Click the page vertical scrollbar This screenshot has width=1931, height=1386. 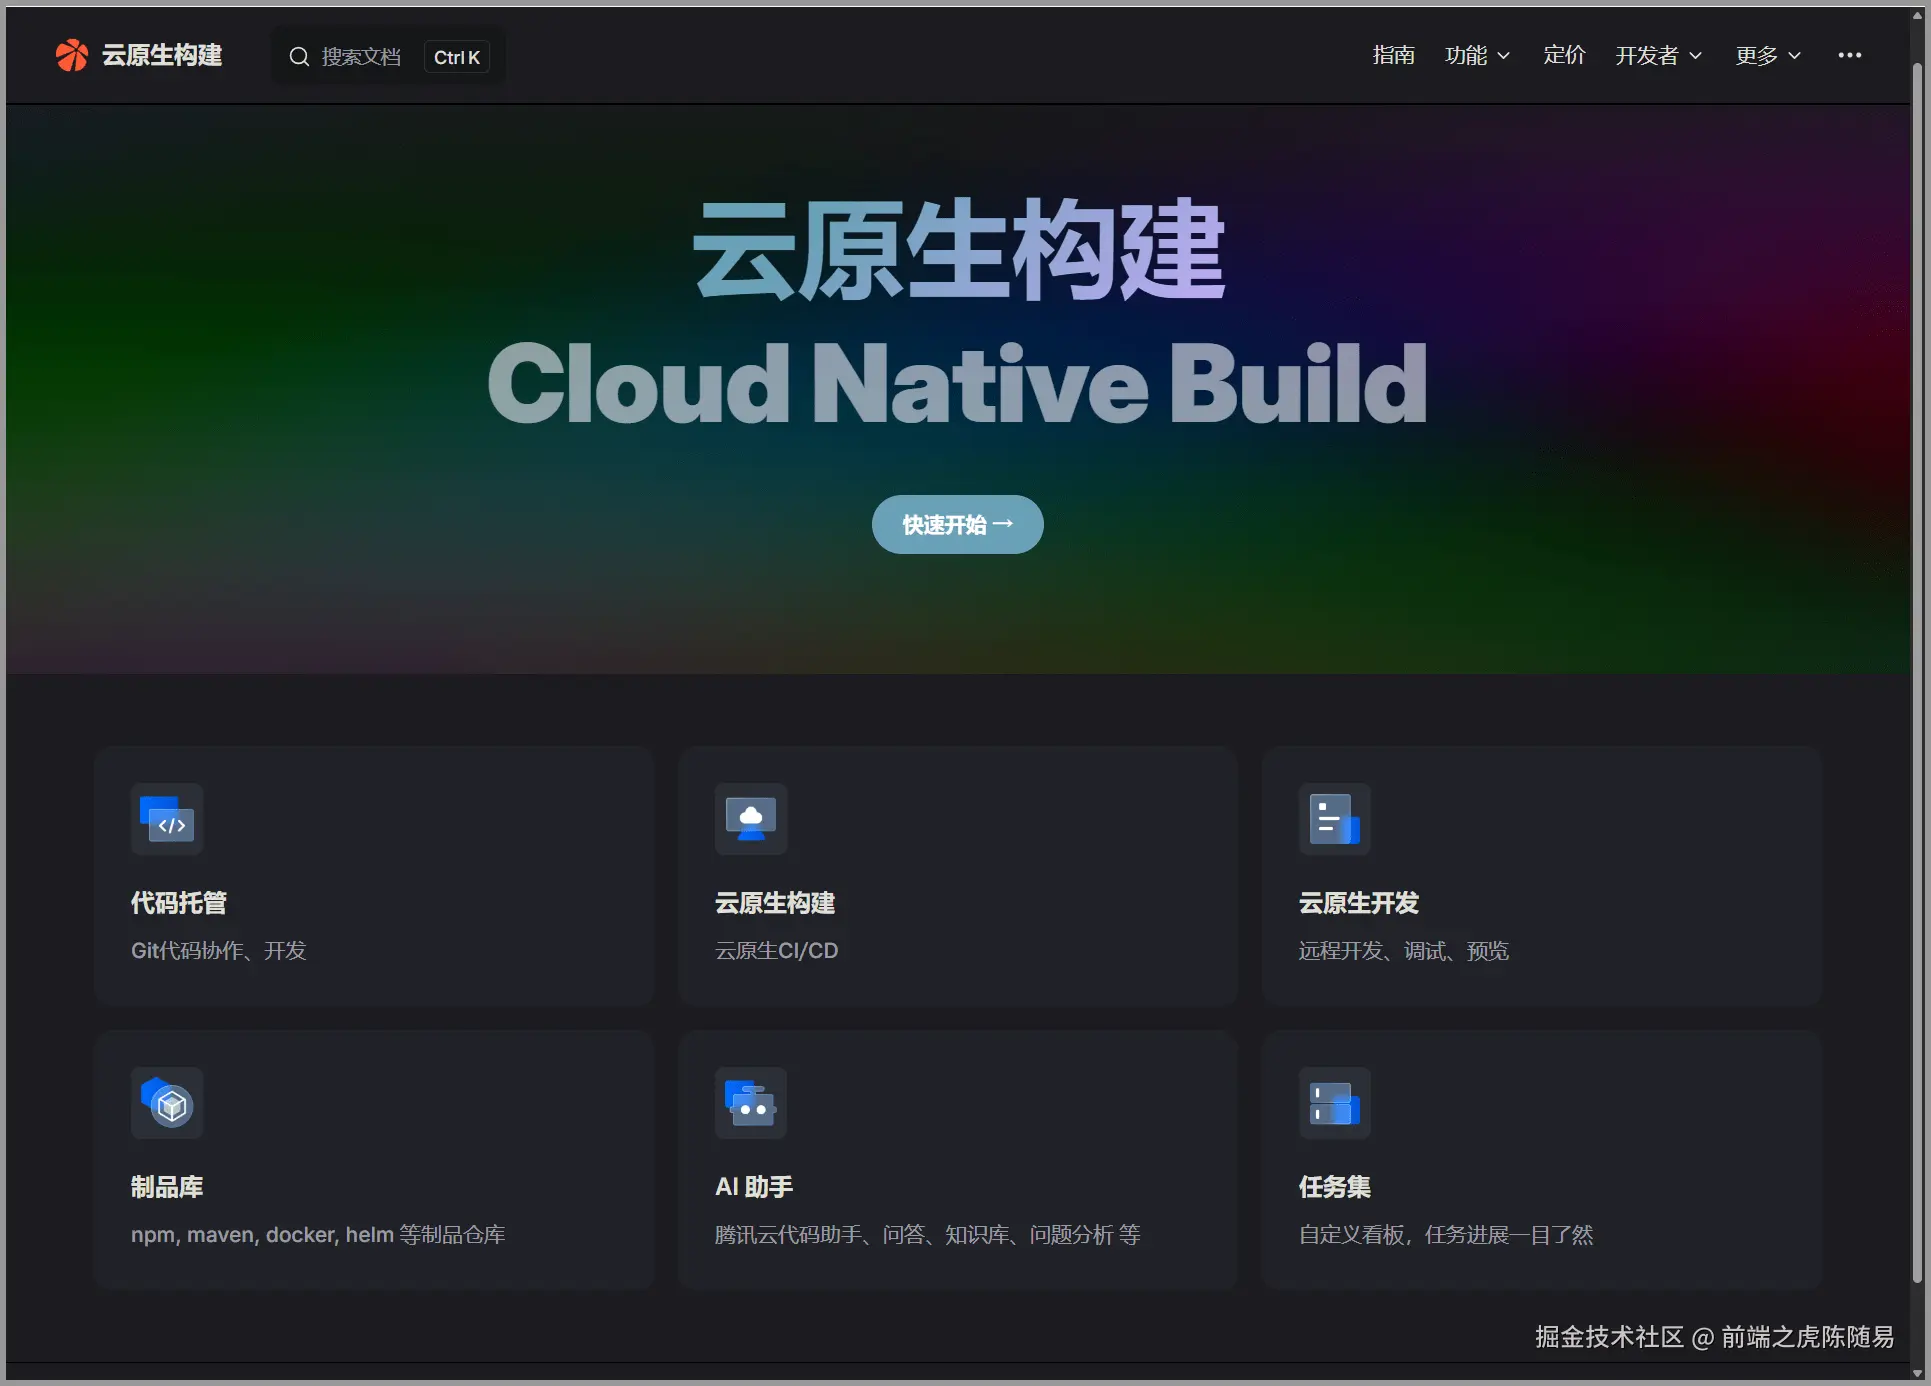pos(1917,670)
